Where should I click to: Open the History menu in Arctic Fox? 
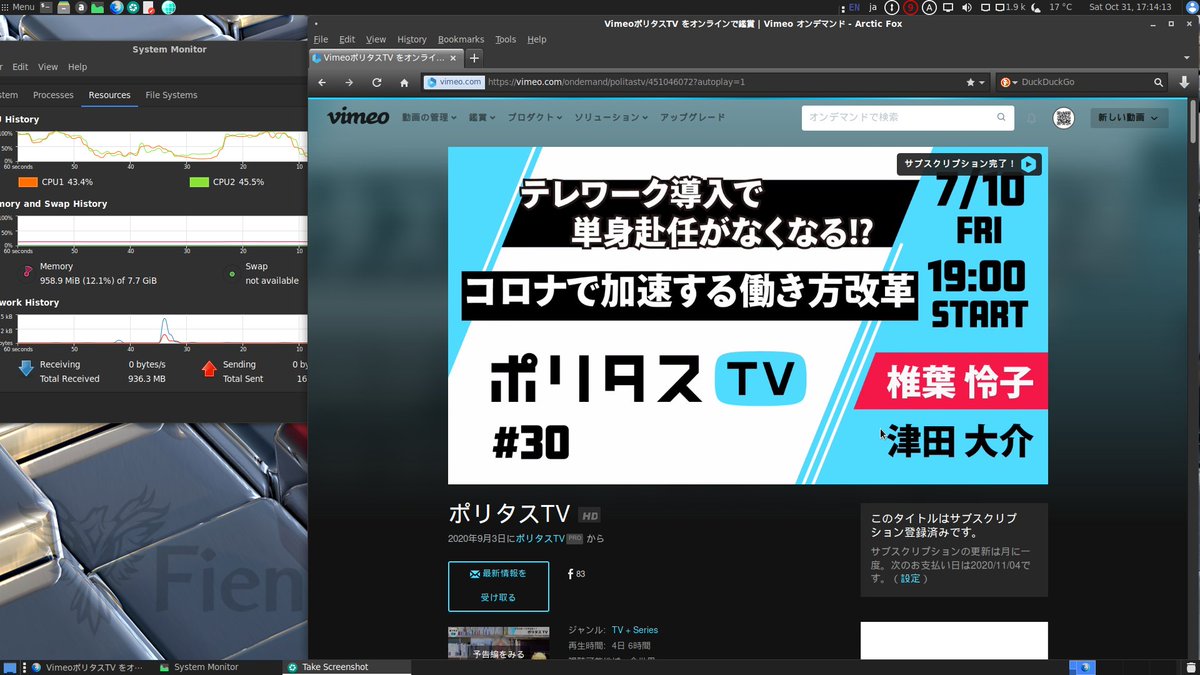(411, 39)
